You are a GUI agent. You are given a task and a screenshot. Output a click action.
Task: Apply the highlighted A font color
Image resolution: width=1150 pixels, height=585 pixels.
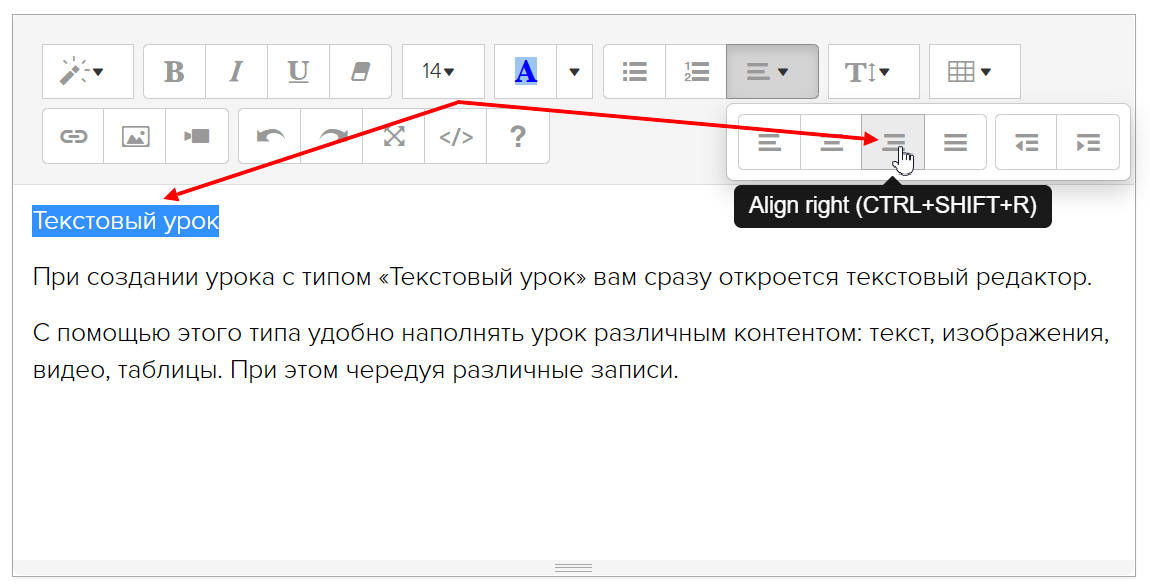525,72
